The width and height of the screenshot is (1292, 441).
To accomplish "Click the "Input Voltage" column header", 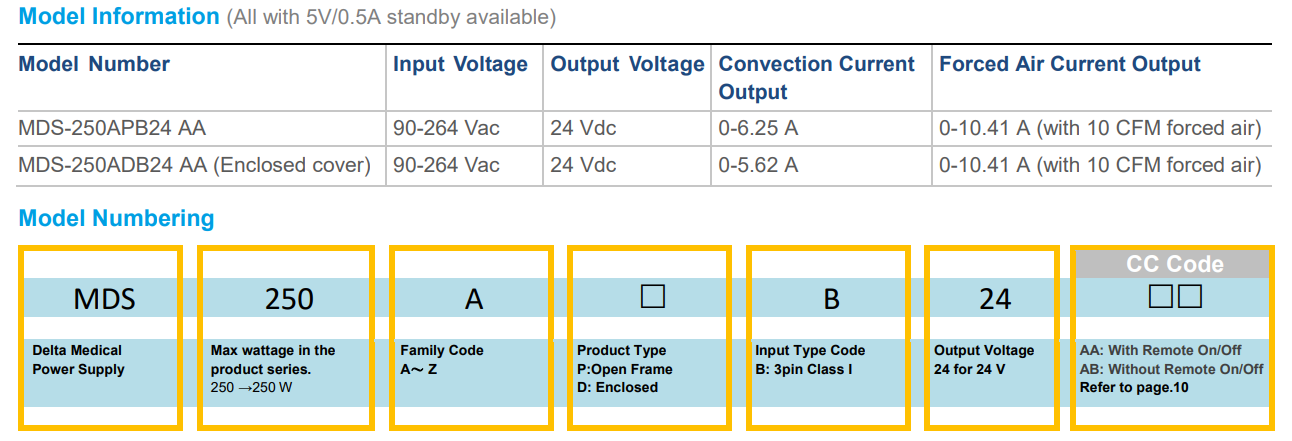I will (460, 65).
